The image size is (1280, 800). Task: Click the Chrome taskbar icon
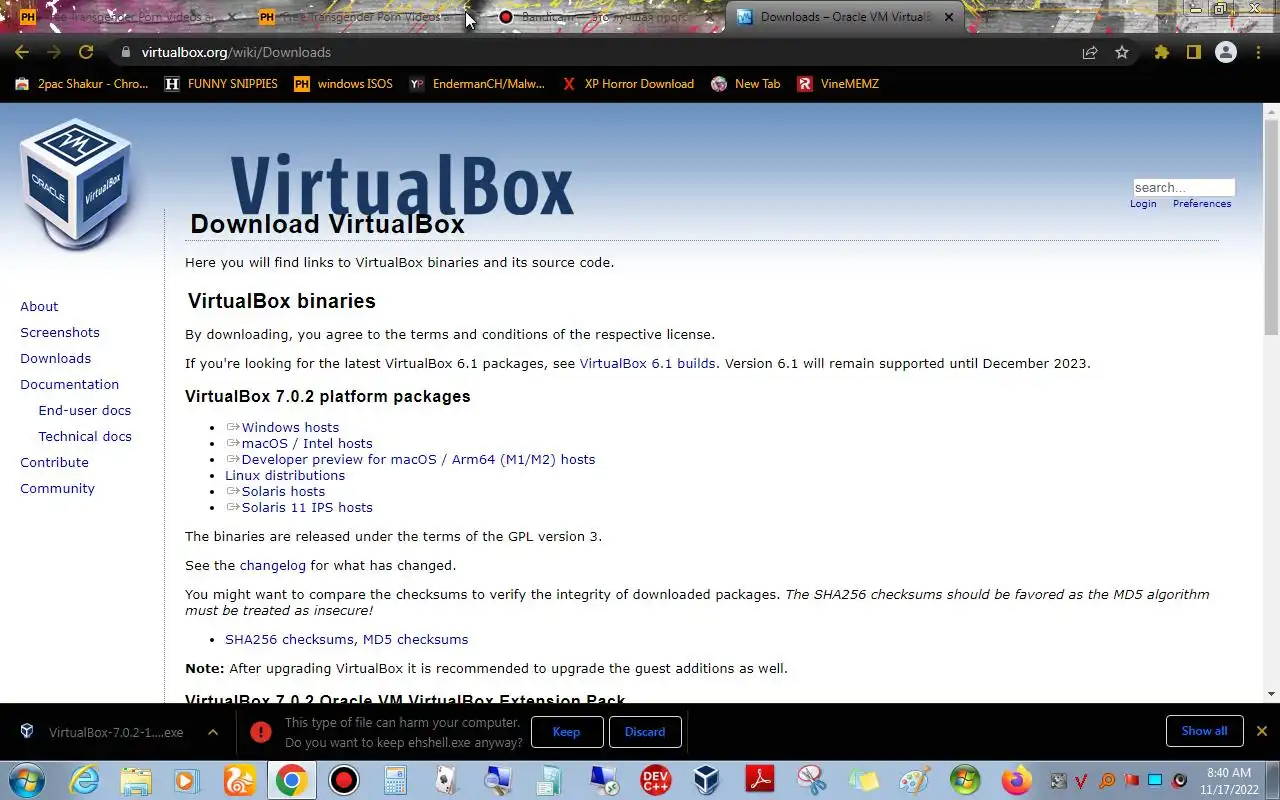tap(292, 780)
